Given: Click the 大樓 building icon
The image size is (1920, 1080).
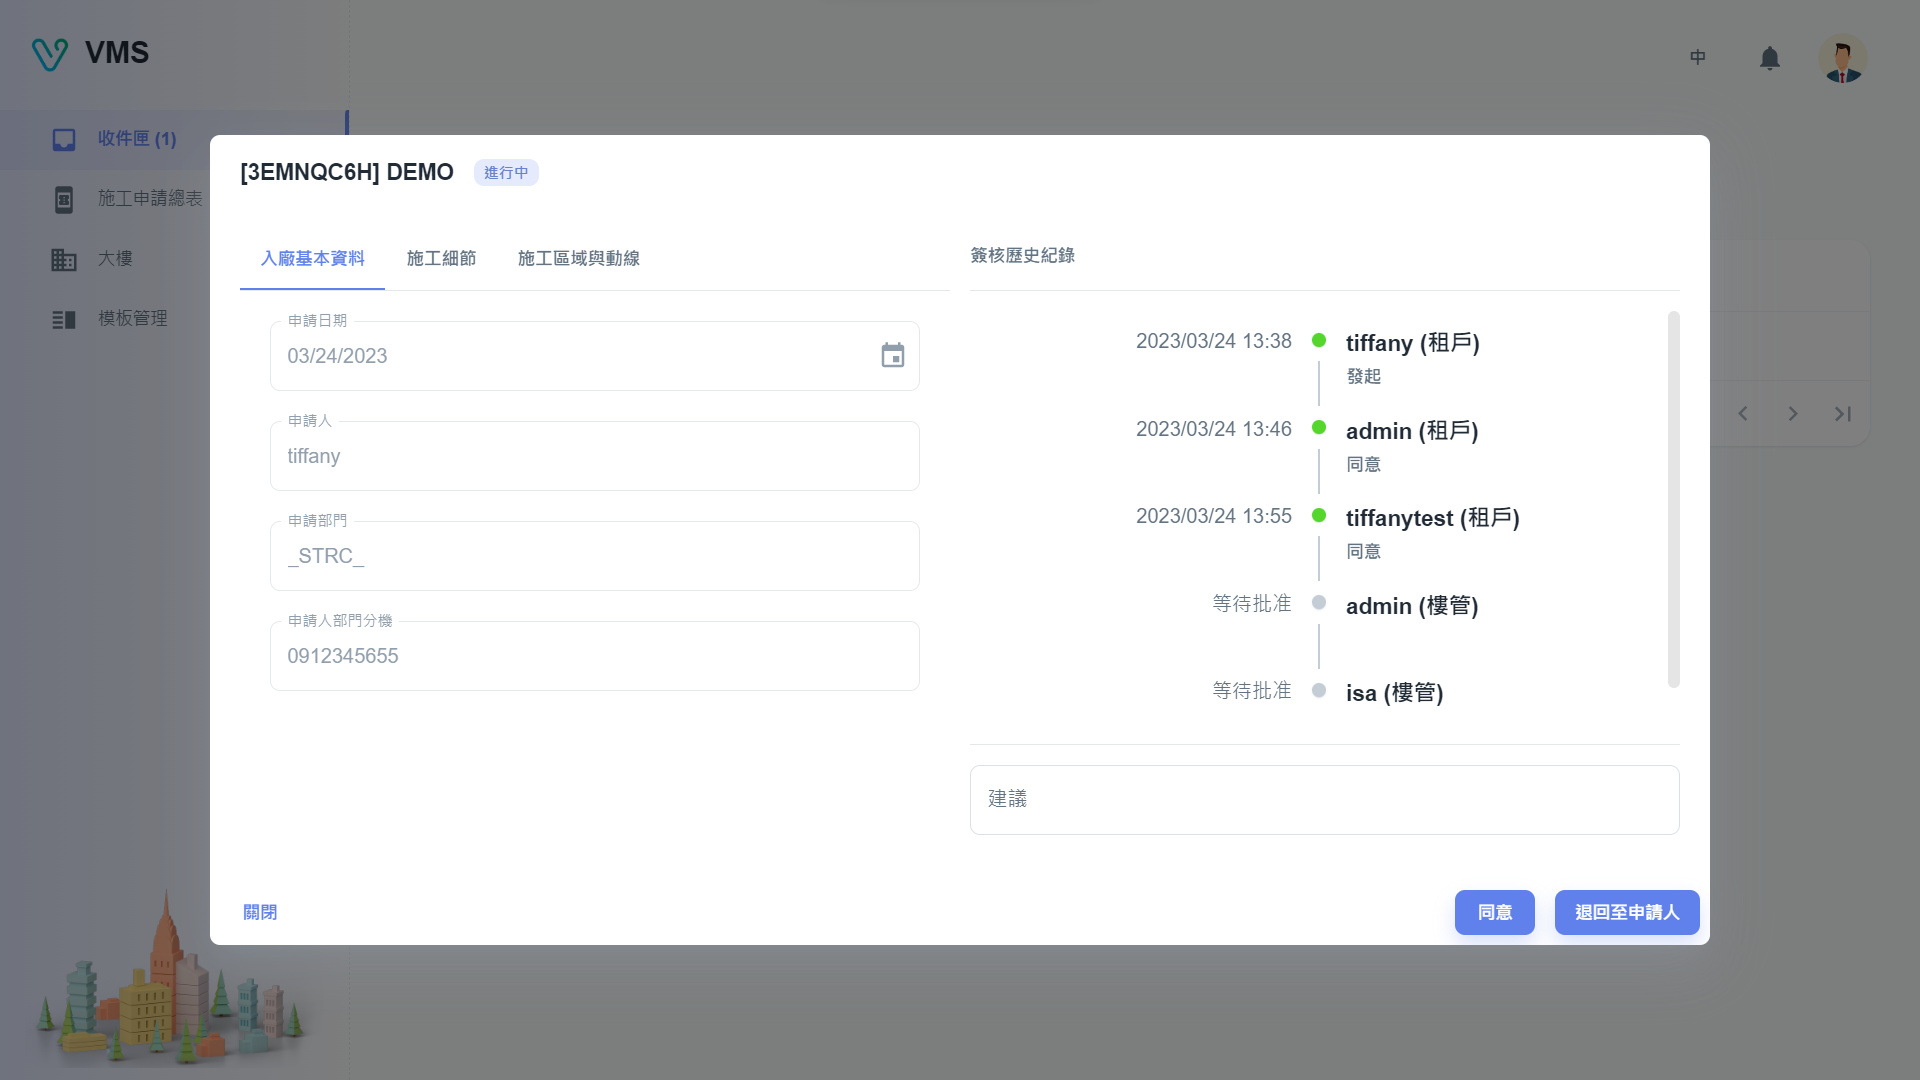Looking at the screenshot, I should click(64, 259).
